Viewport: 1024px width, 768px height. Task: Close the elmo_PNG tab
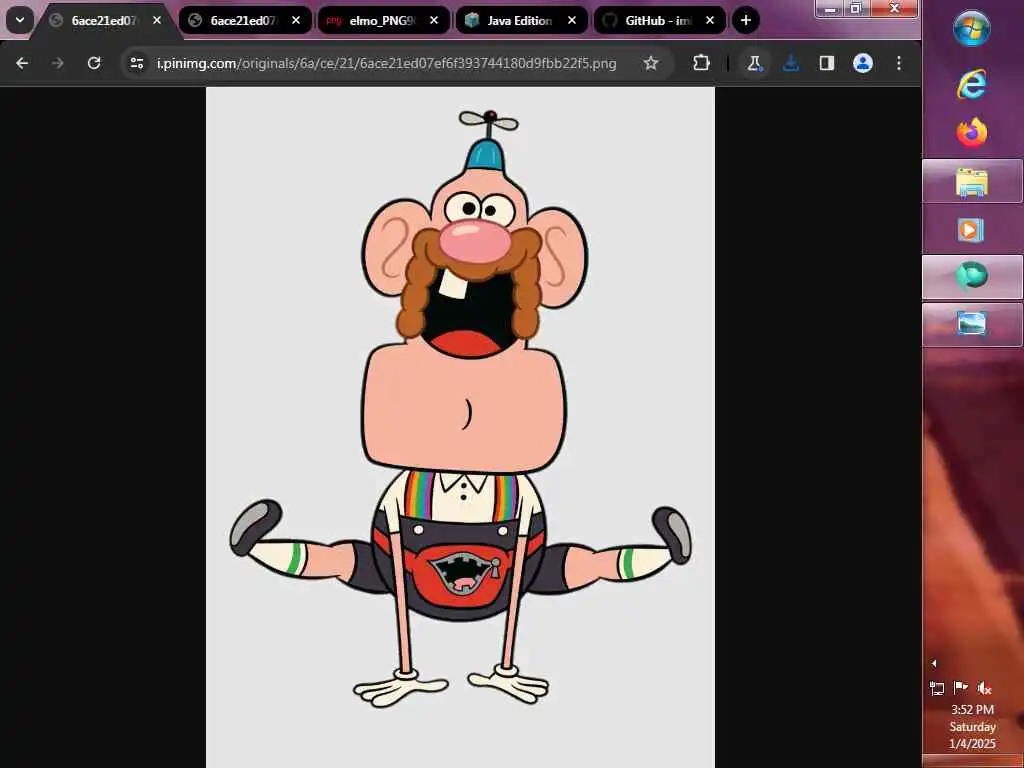coord(434,20)
